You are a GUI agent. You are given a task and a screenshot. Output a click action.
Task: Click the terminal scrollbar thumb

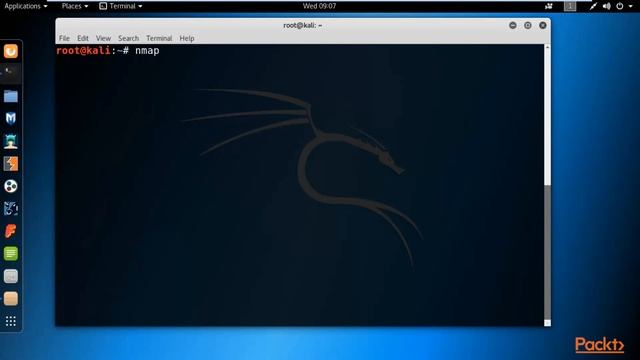coord(547,252)
